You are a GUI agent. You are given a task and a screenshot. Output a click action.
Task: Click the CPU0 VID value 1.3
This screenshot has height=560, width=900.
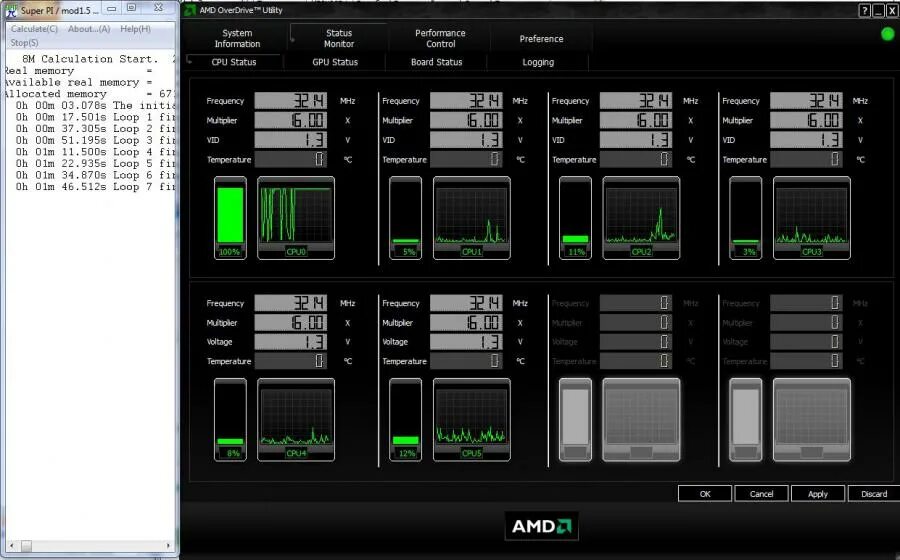tap(290, 140)
